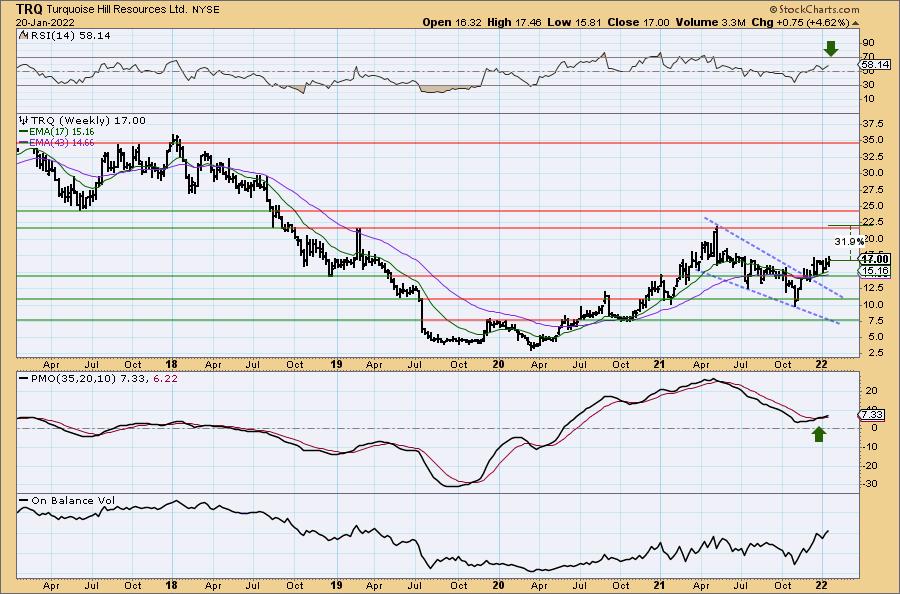Click the PMO 7.33 value tag on right axis
Image resolution: width=900 pixels, height=594 pixels.
click(x=872, y=414)
